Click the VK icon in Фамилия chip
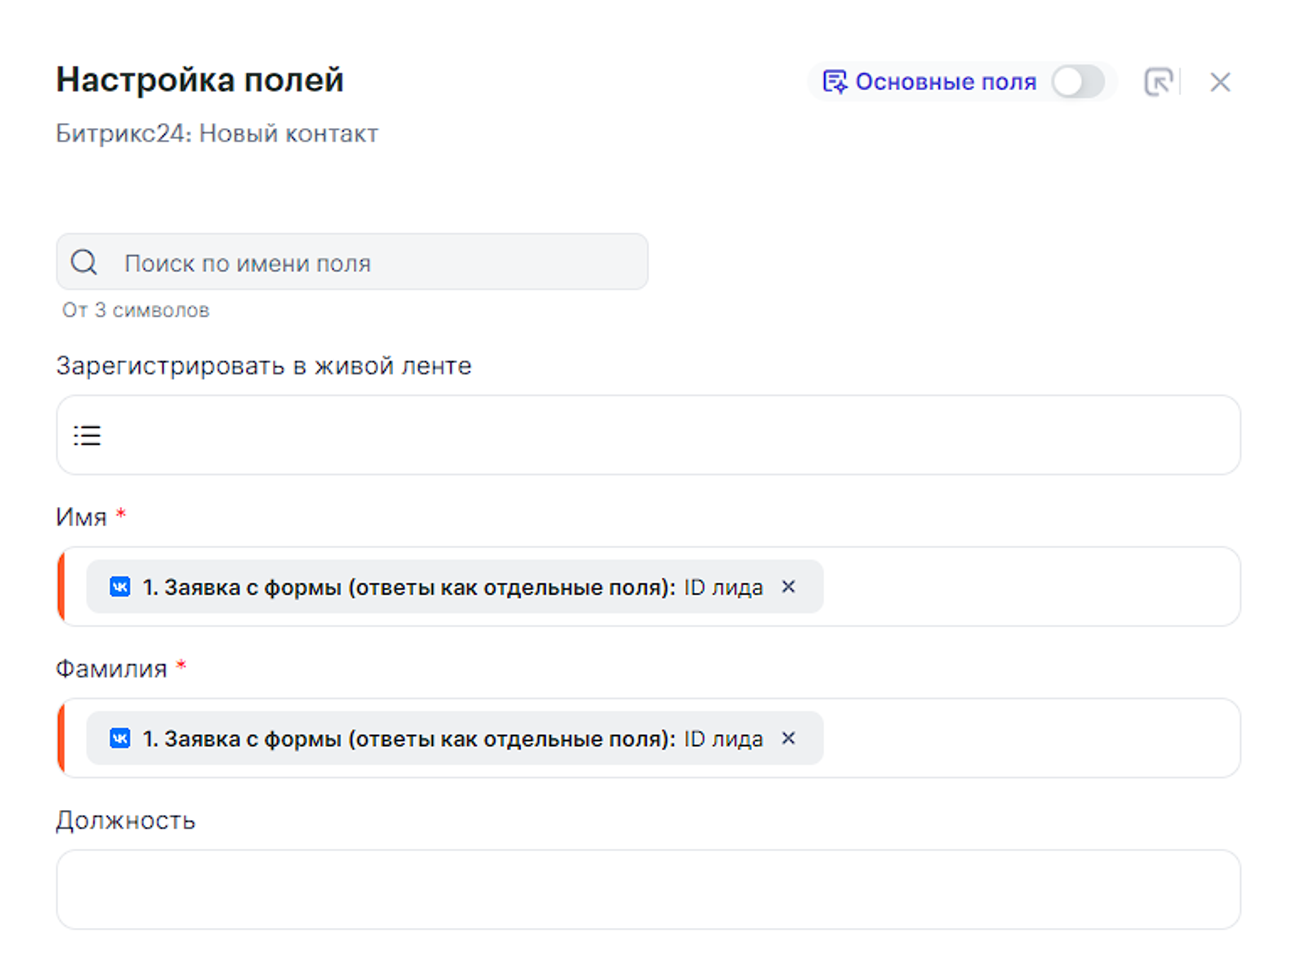The image size is (1310, 955). 120,739
